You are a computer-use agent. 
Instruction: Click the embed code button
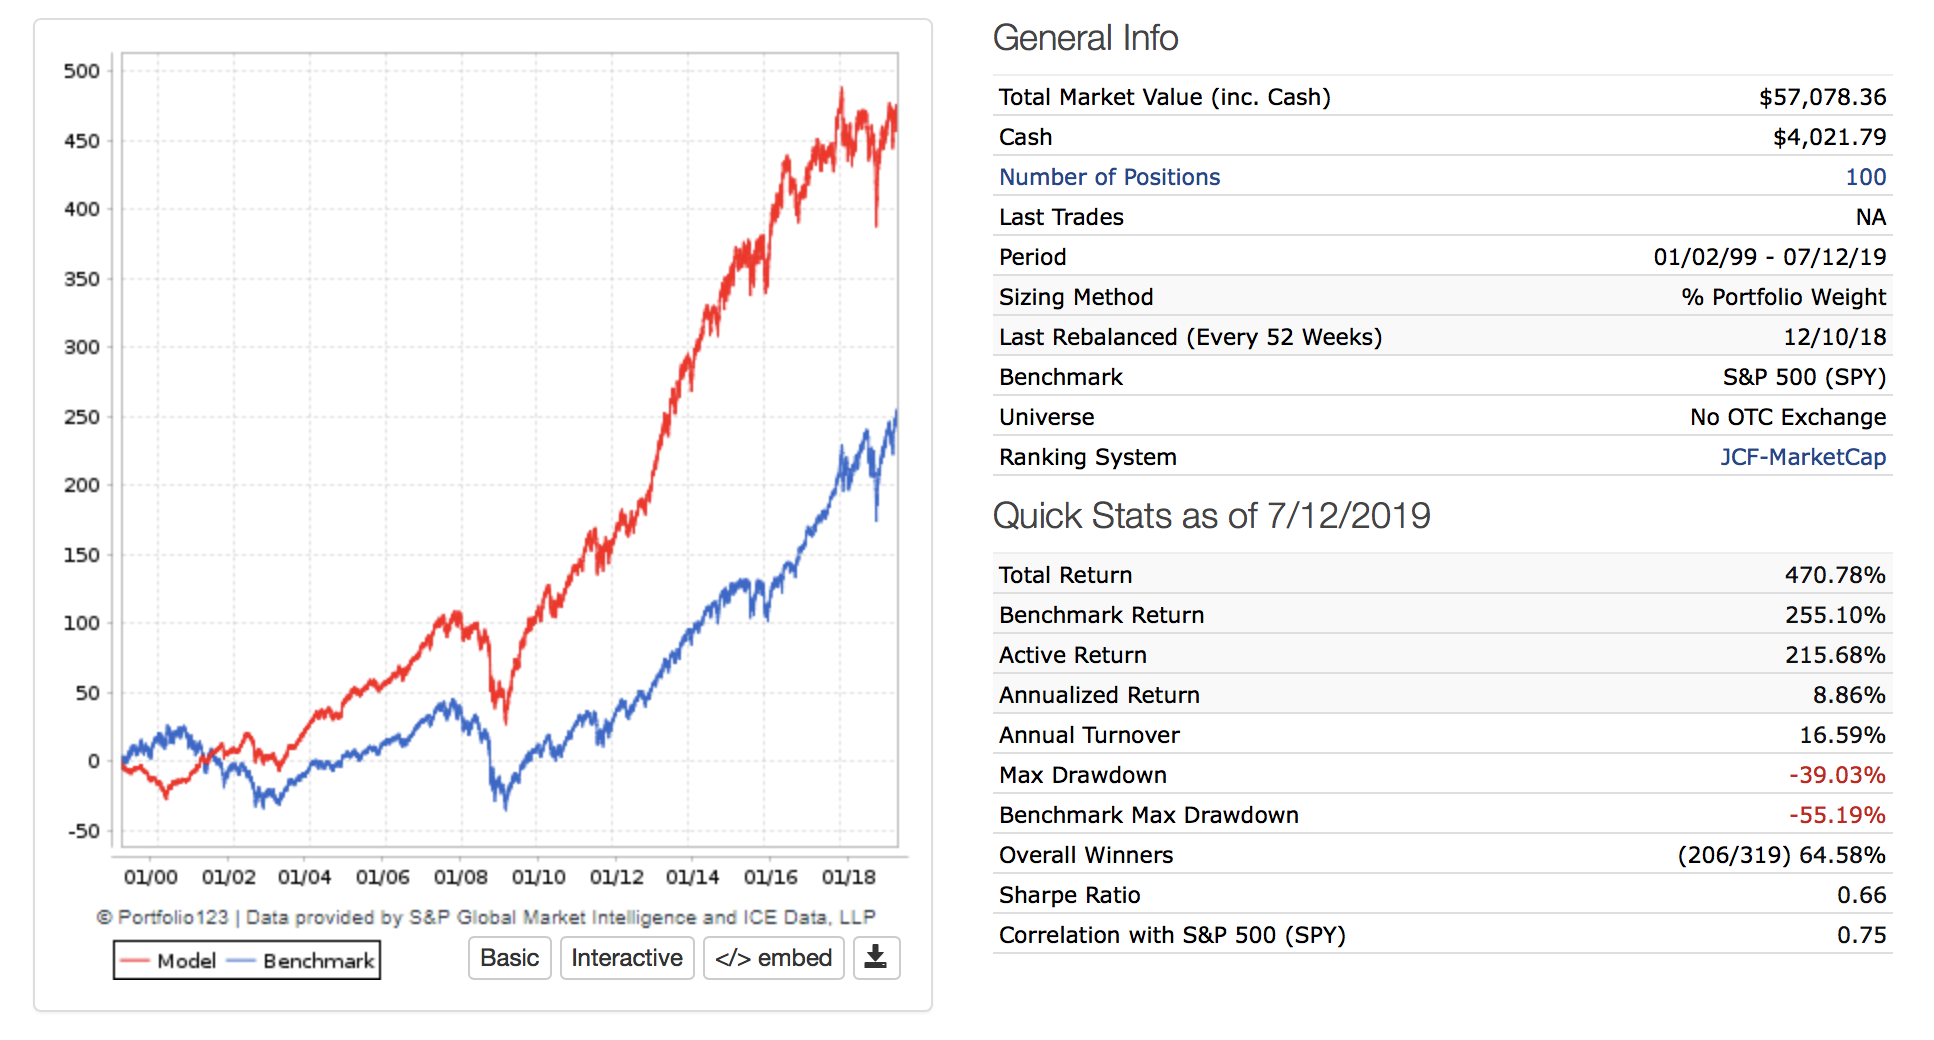773,958
